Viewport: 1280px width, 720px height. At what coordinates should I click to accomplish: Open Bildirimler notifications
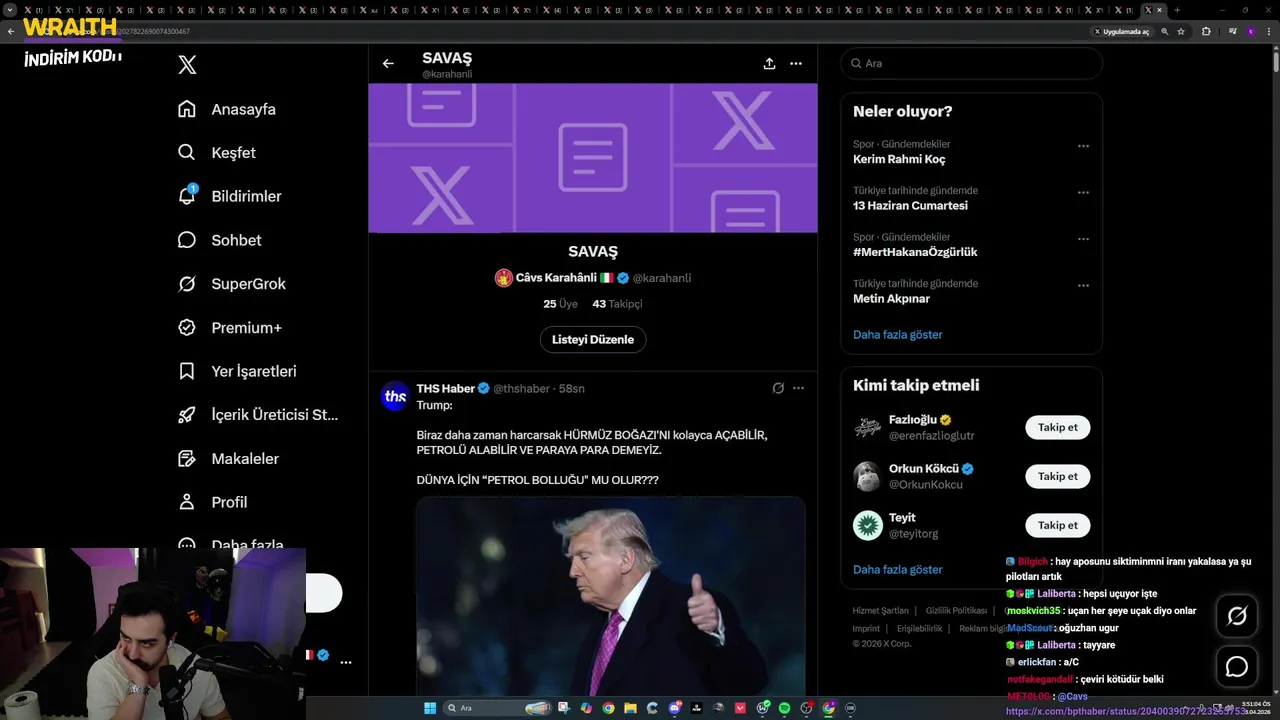[230, 196]
